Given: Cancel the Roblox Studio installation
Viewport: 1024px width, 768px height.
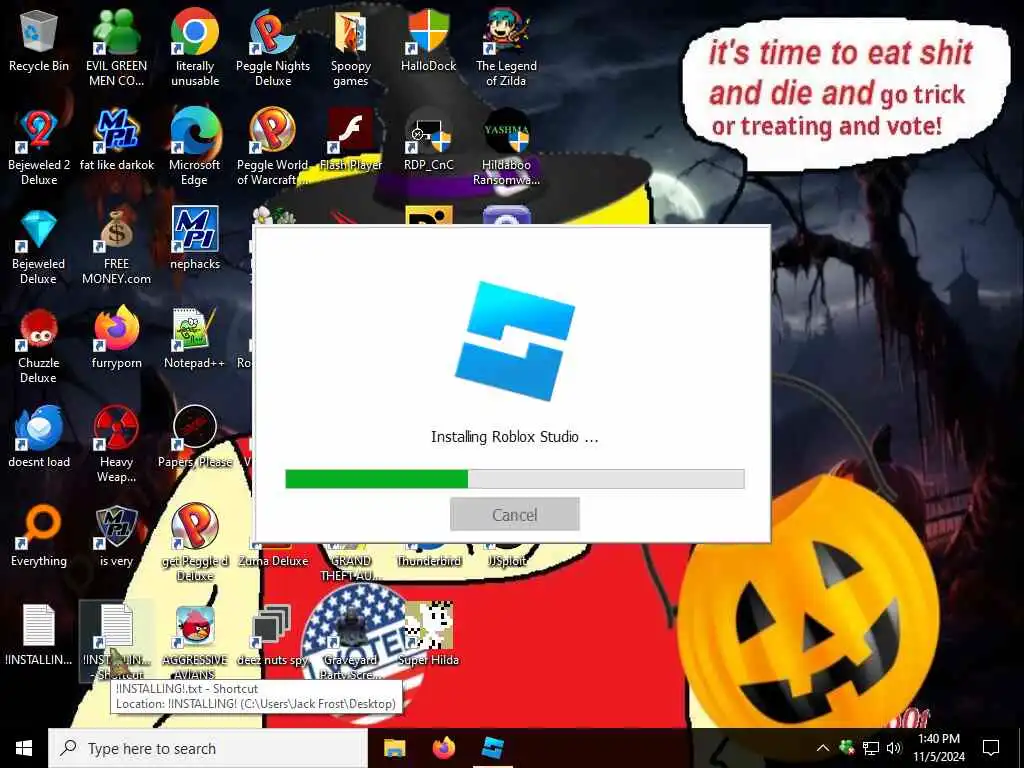Looking at the screenshot, I should pos(515,515).
